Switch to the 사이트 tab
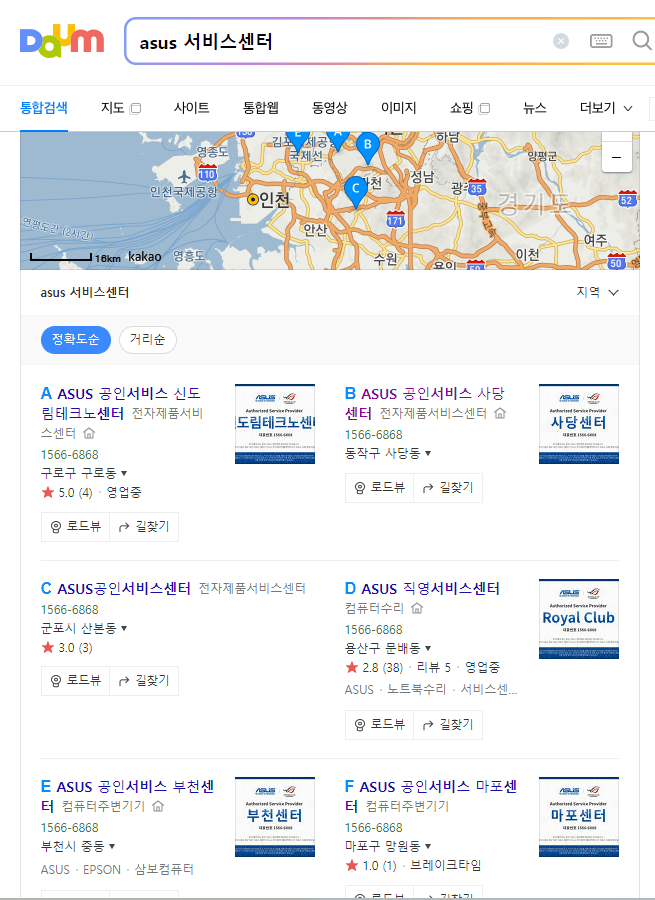Viewport: 655px width, 900px height. [x=192, y=108]
